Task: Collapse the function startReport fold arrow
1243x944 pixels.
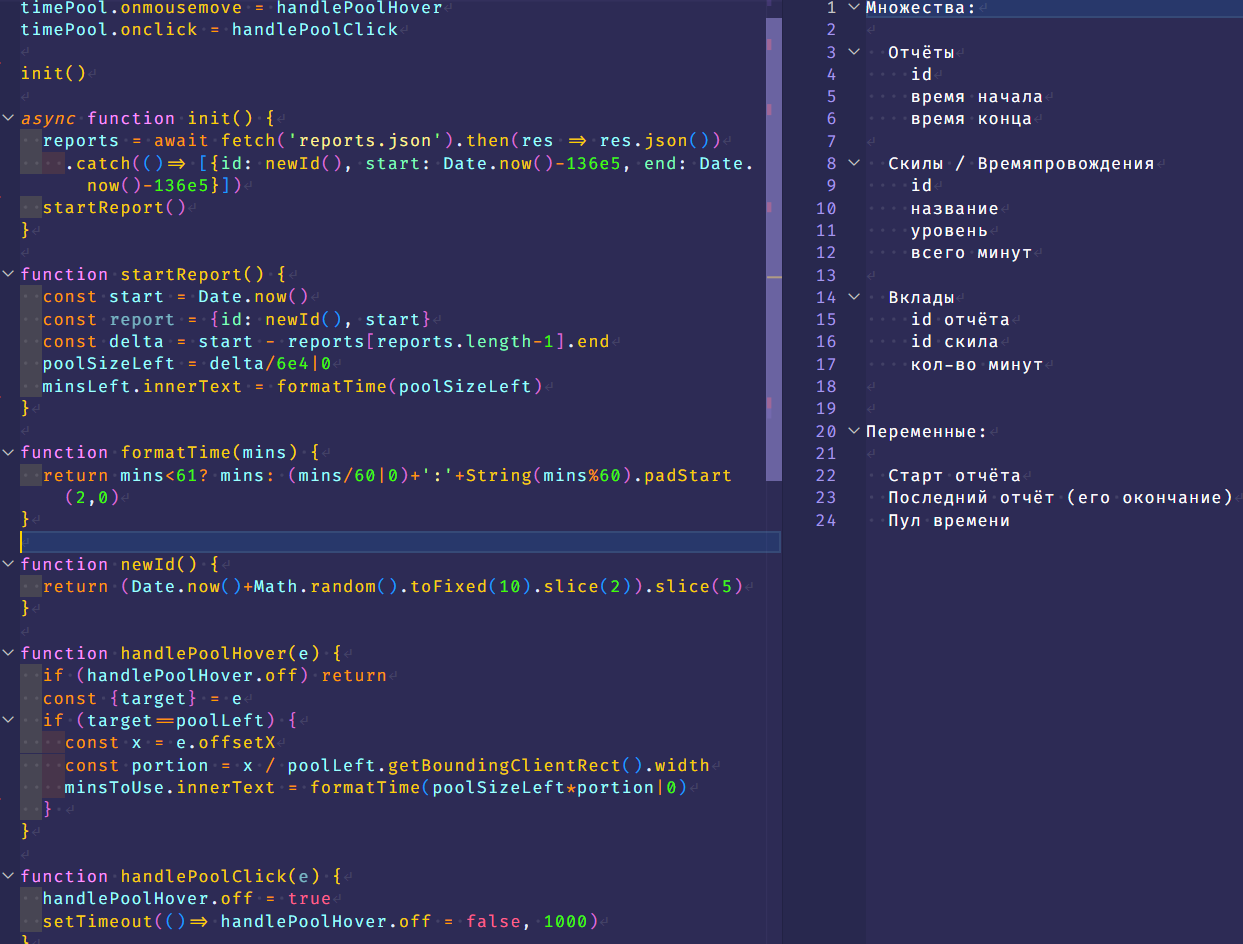Action: pos(8,274)
